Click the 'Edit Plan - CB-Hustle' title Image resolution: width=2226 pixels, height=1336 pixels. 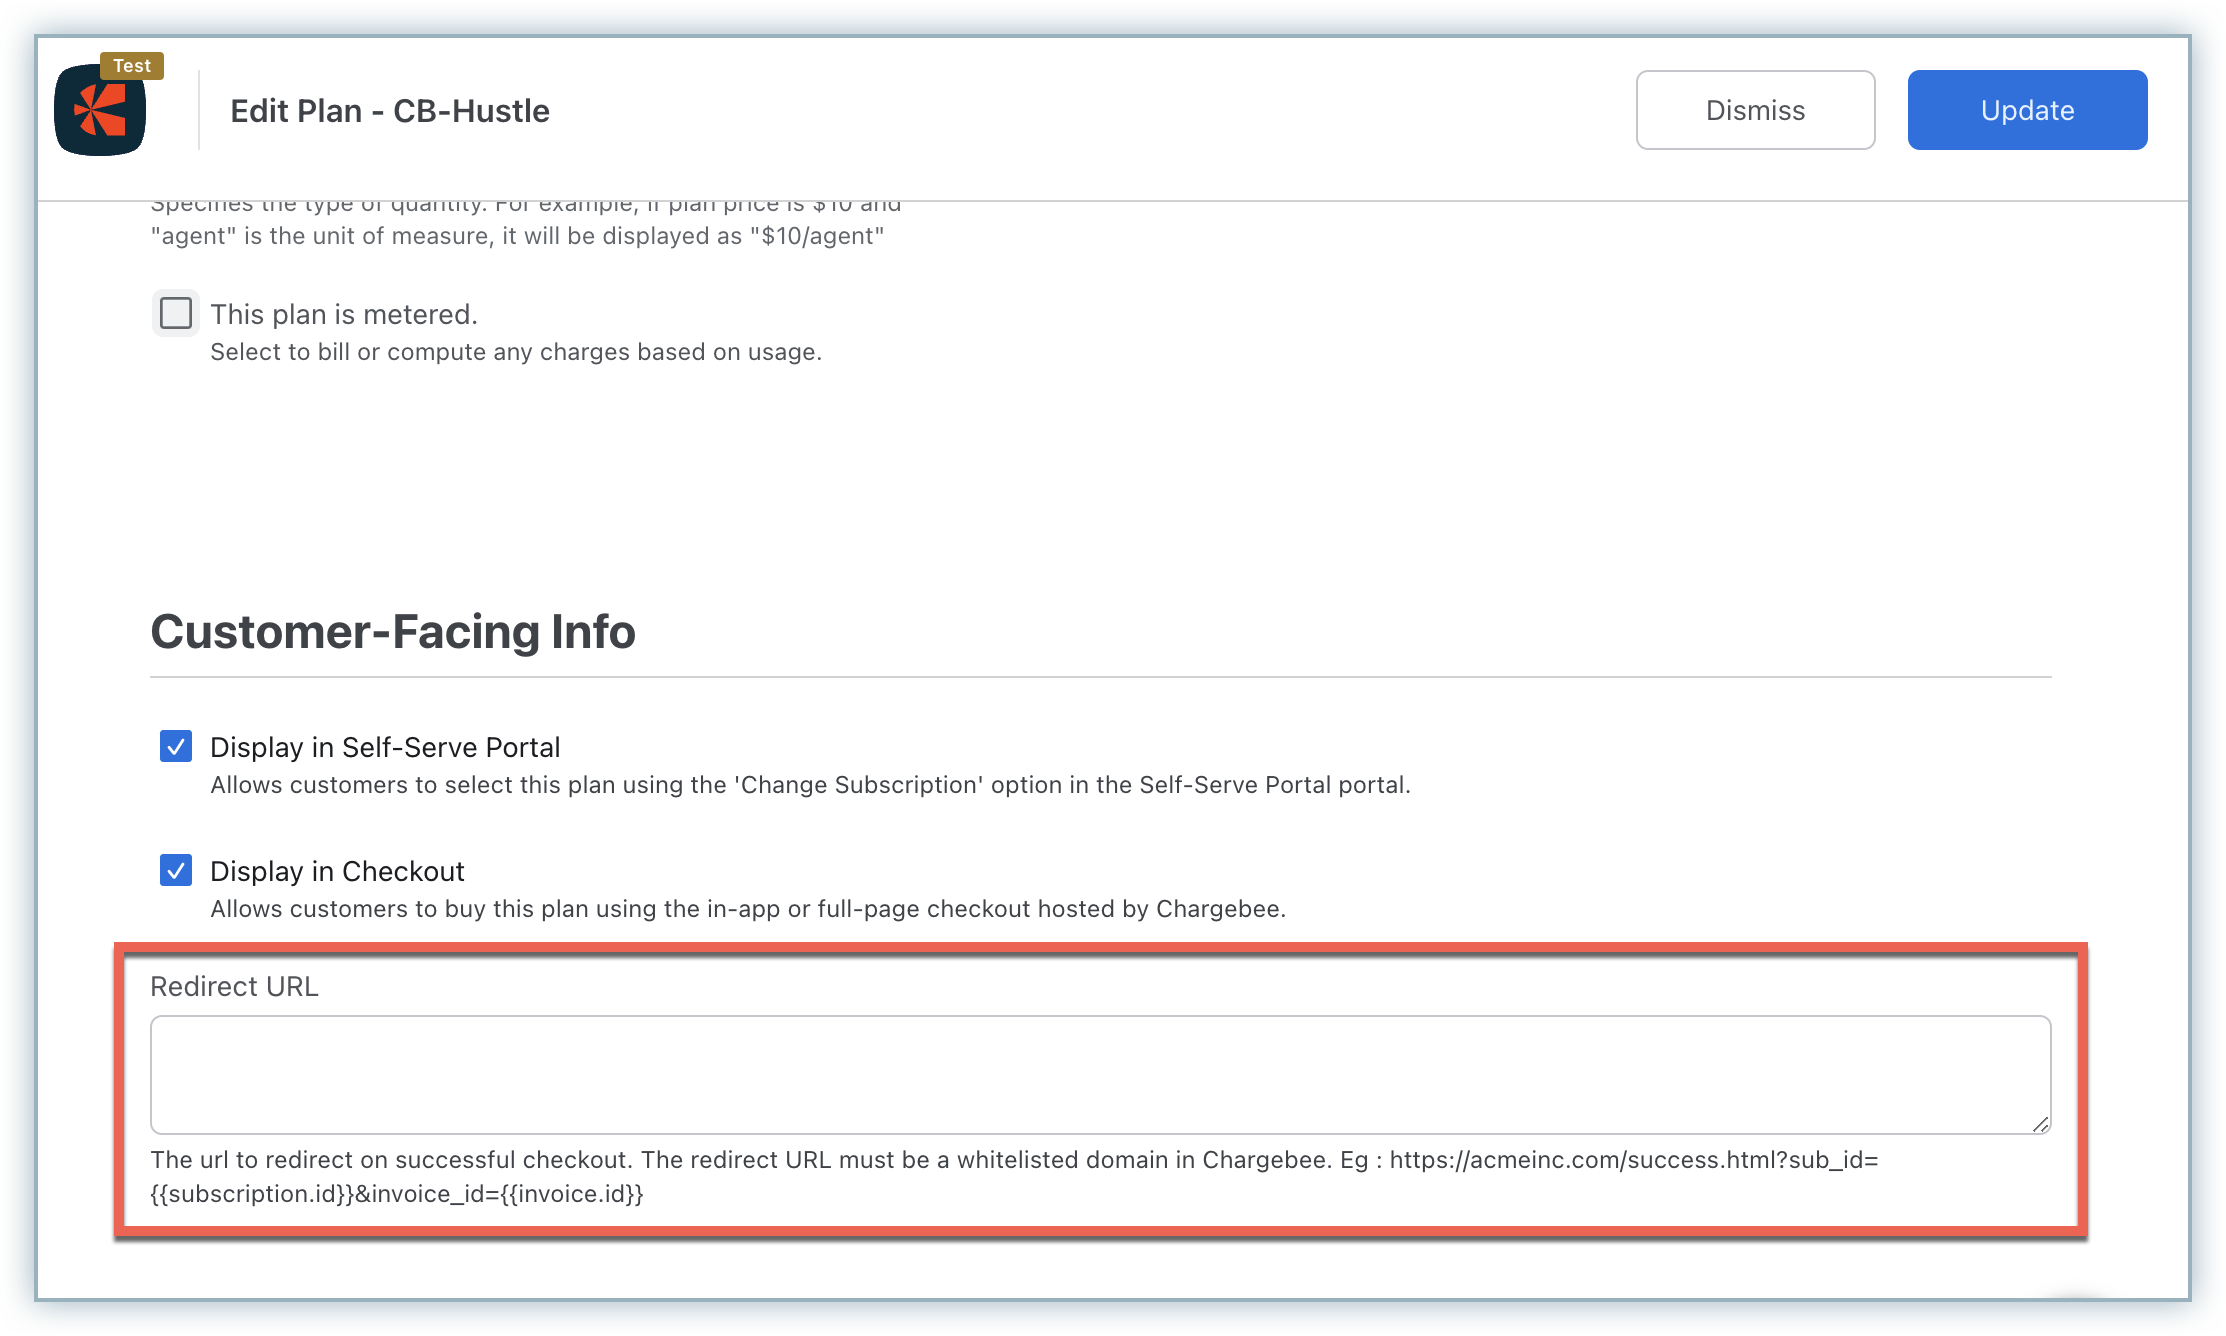tap(390, 111)
